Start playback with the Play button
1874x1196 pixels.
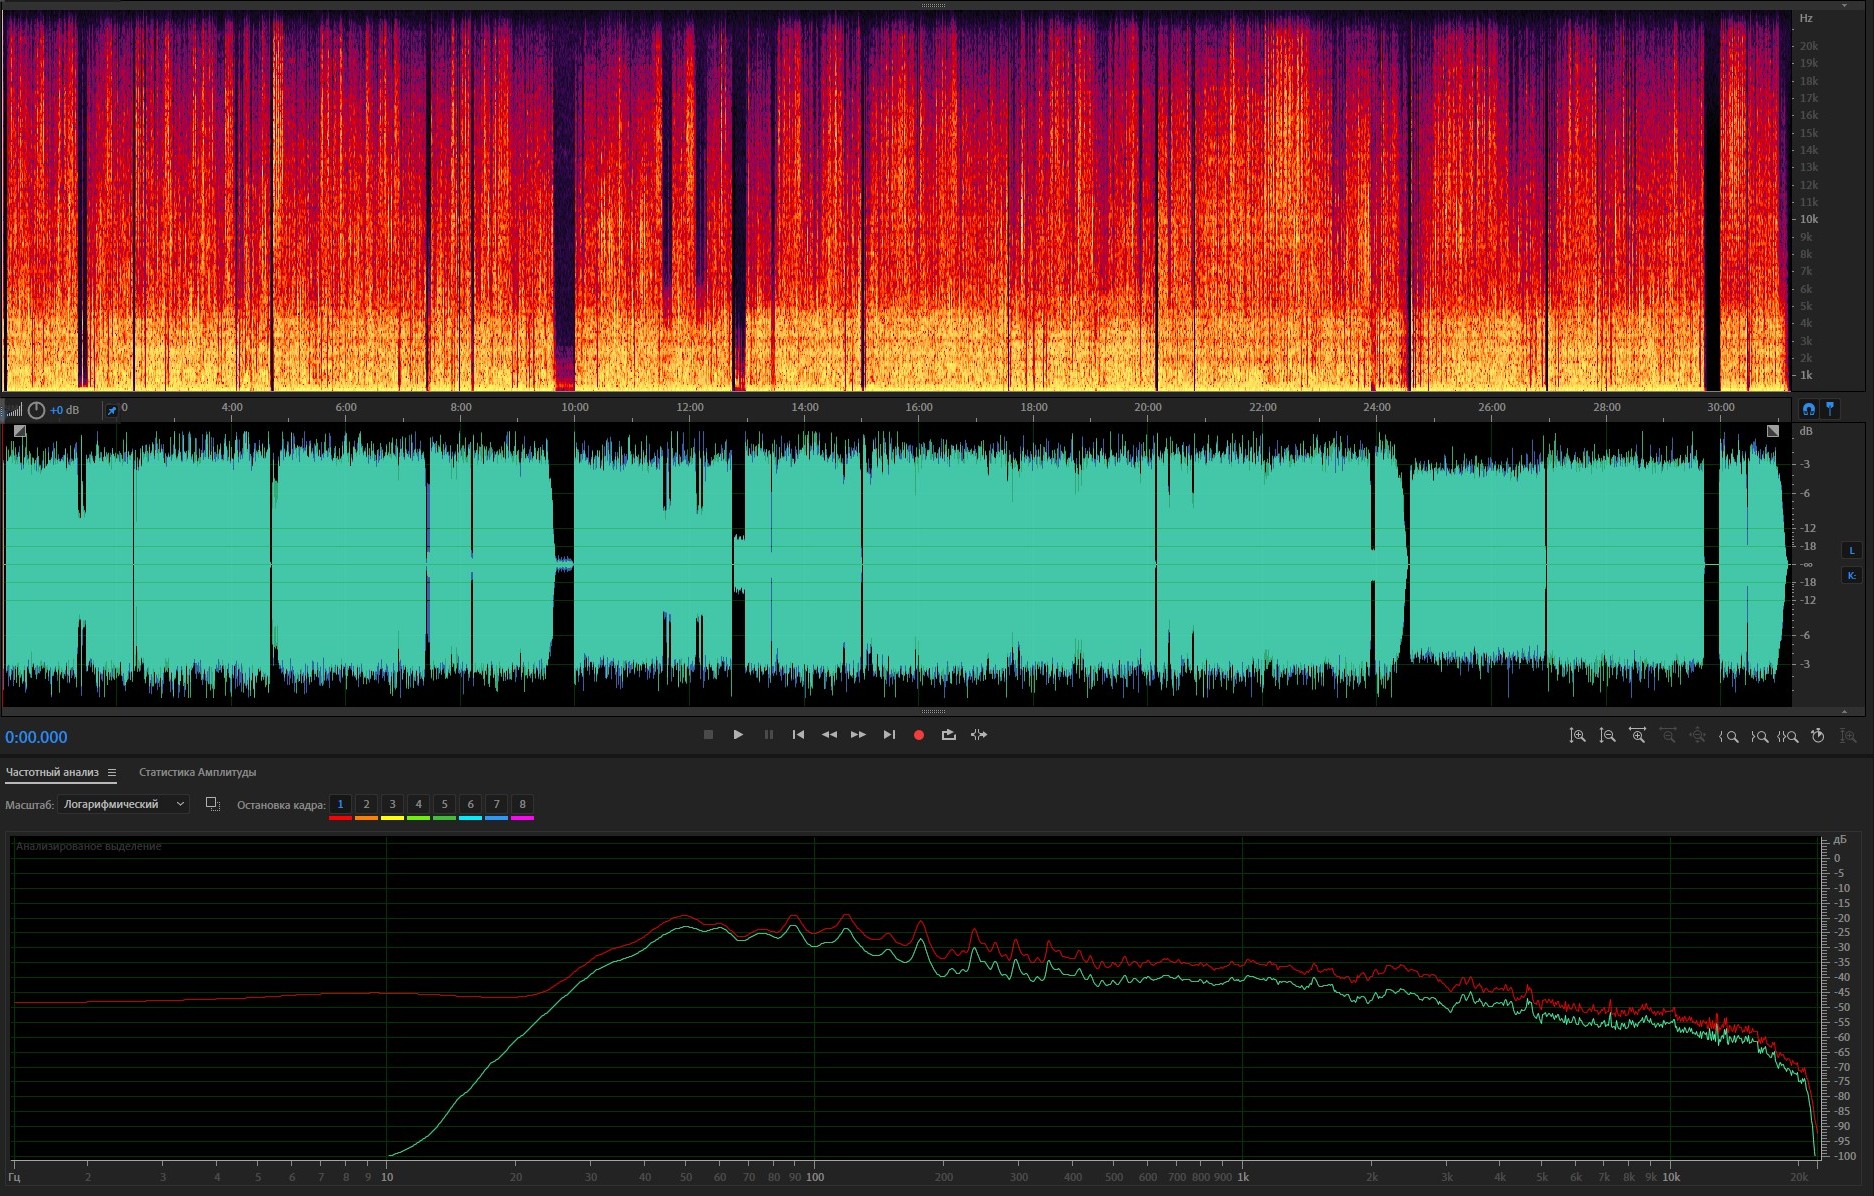click(x=738, y=735)
